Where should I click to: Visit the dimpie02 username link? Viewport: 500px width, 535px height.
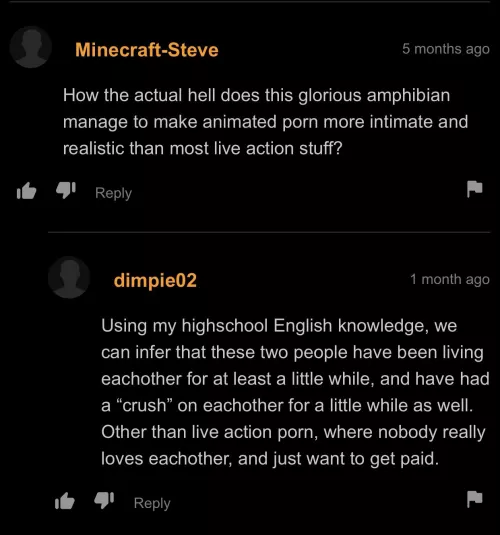[155, 280]
